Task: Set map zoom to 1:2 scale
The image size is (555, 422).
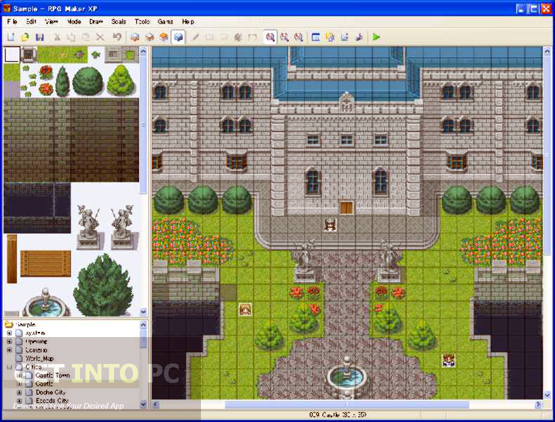Action: [285, 37]
